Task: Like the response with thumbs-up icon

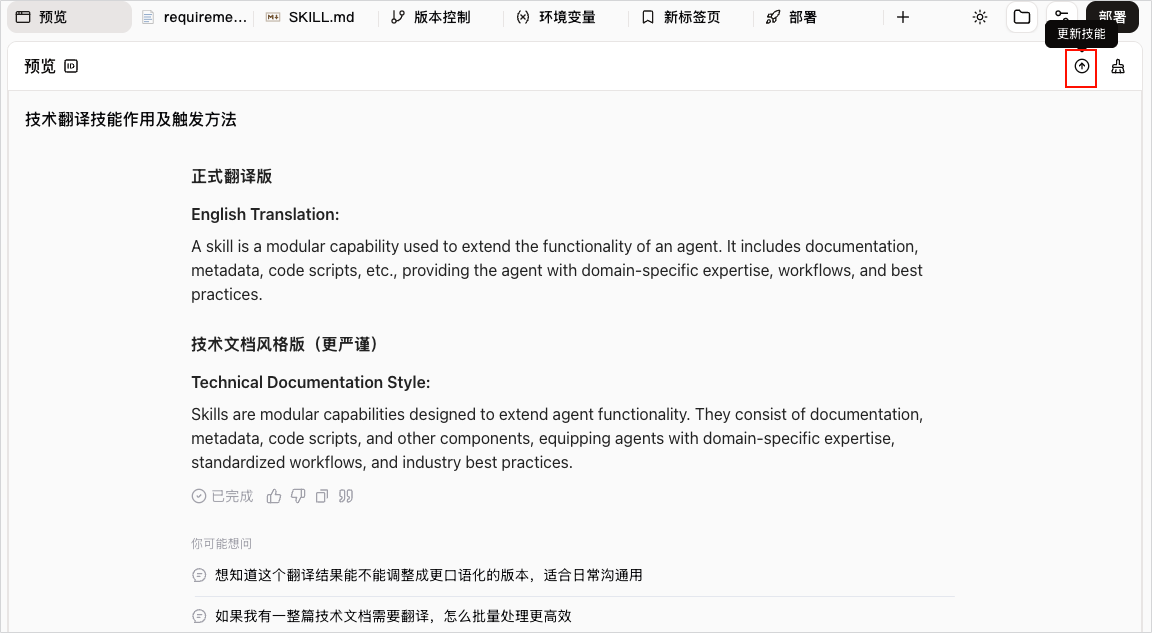Action: pyautogui.click(x=274, y=496)
